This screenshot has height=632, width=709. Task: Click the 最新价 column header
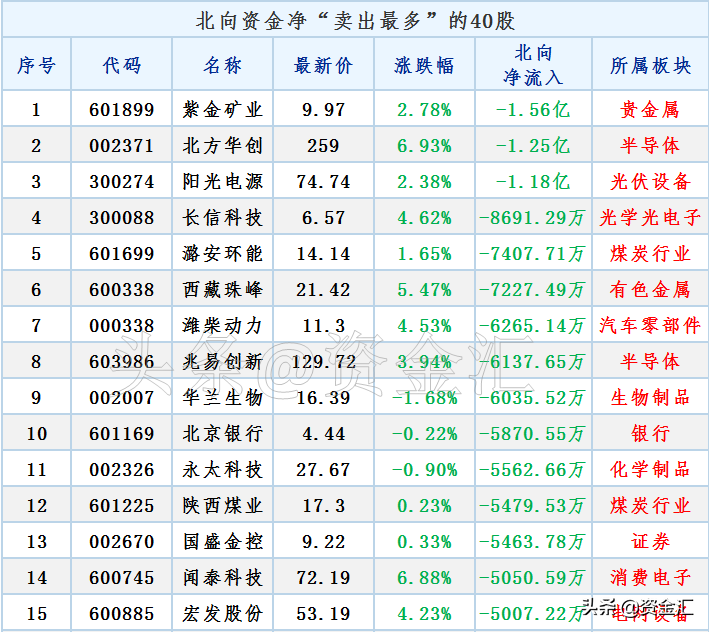tap(323, 66)
